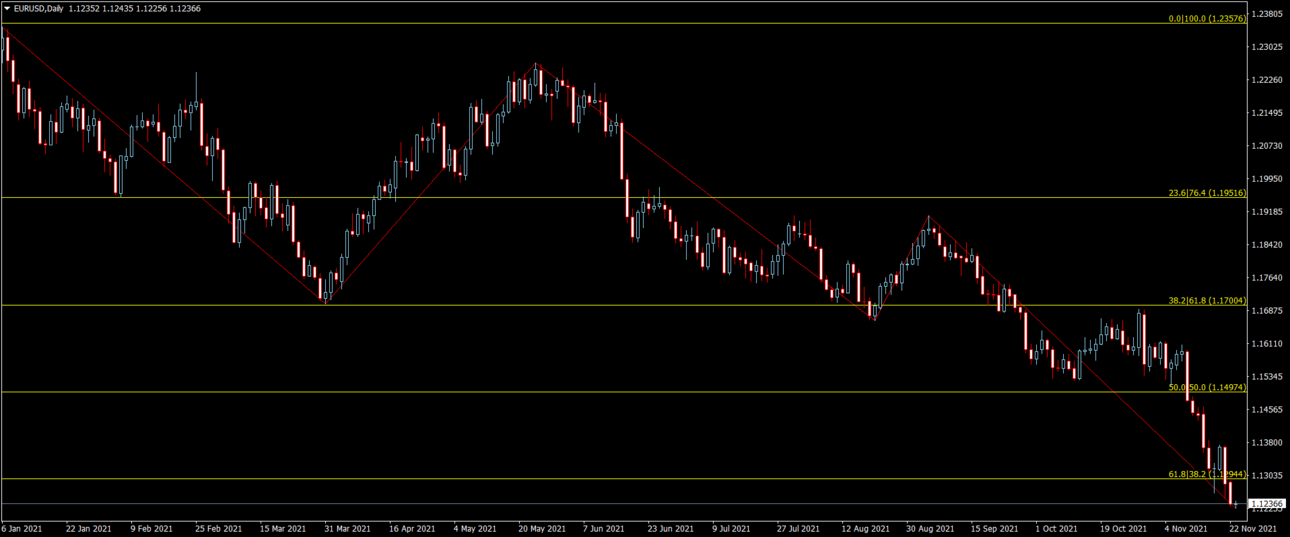1290x537 pixels.
Task: Select the 23.6|76.4 (1.19516) Fibonacci label
Action: 1208,193
